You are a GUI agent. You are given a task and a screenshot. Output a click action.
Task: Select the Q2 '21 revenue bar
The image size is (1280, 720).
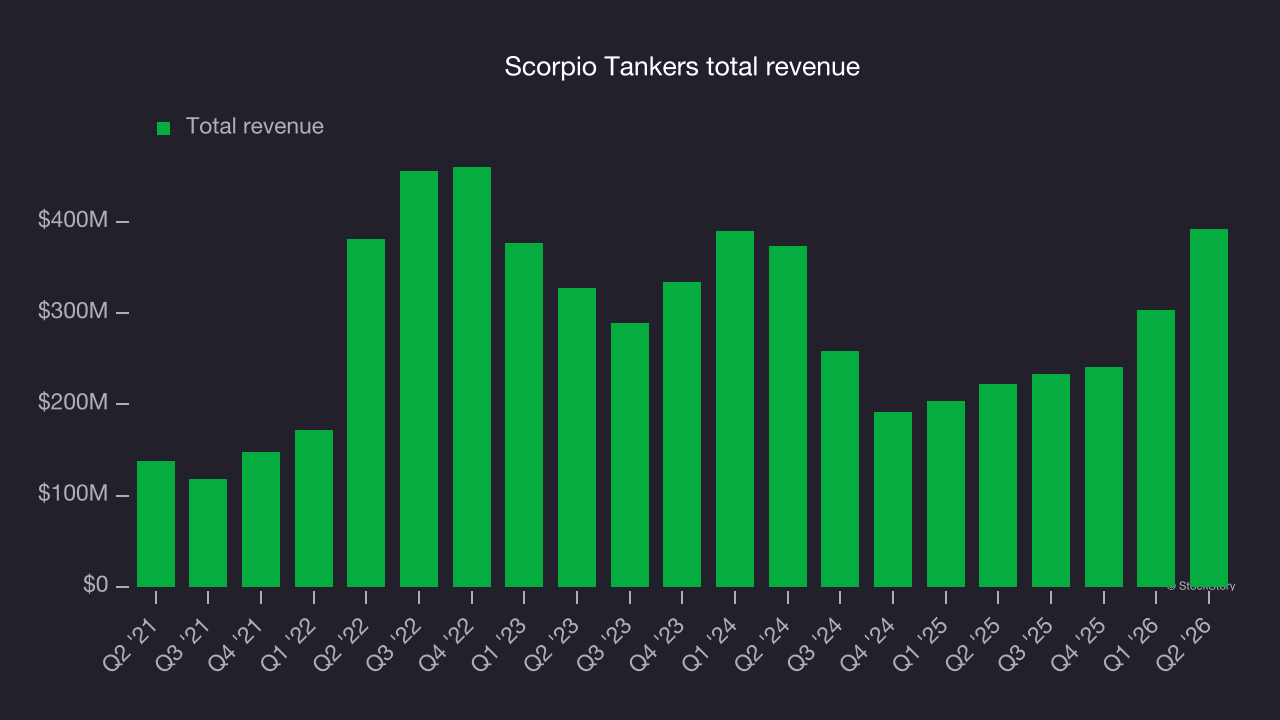[x=156, y=524]
